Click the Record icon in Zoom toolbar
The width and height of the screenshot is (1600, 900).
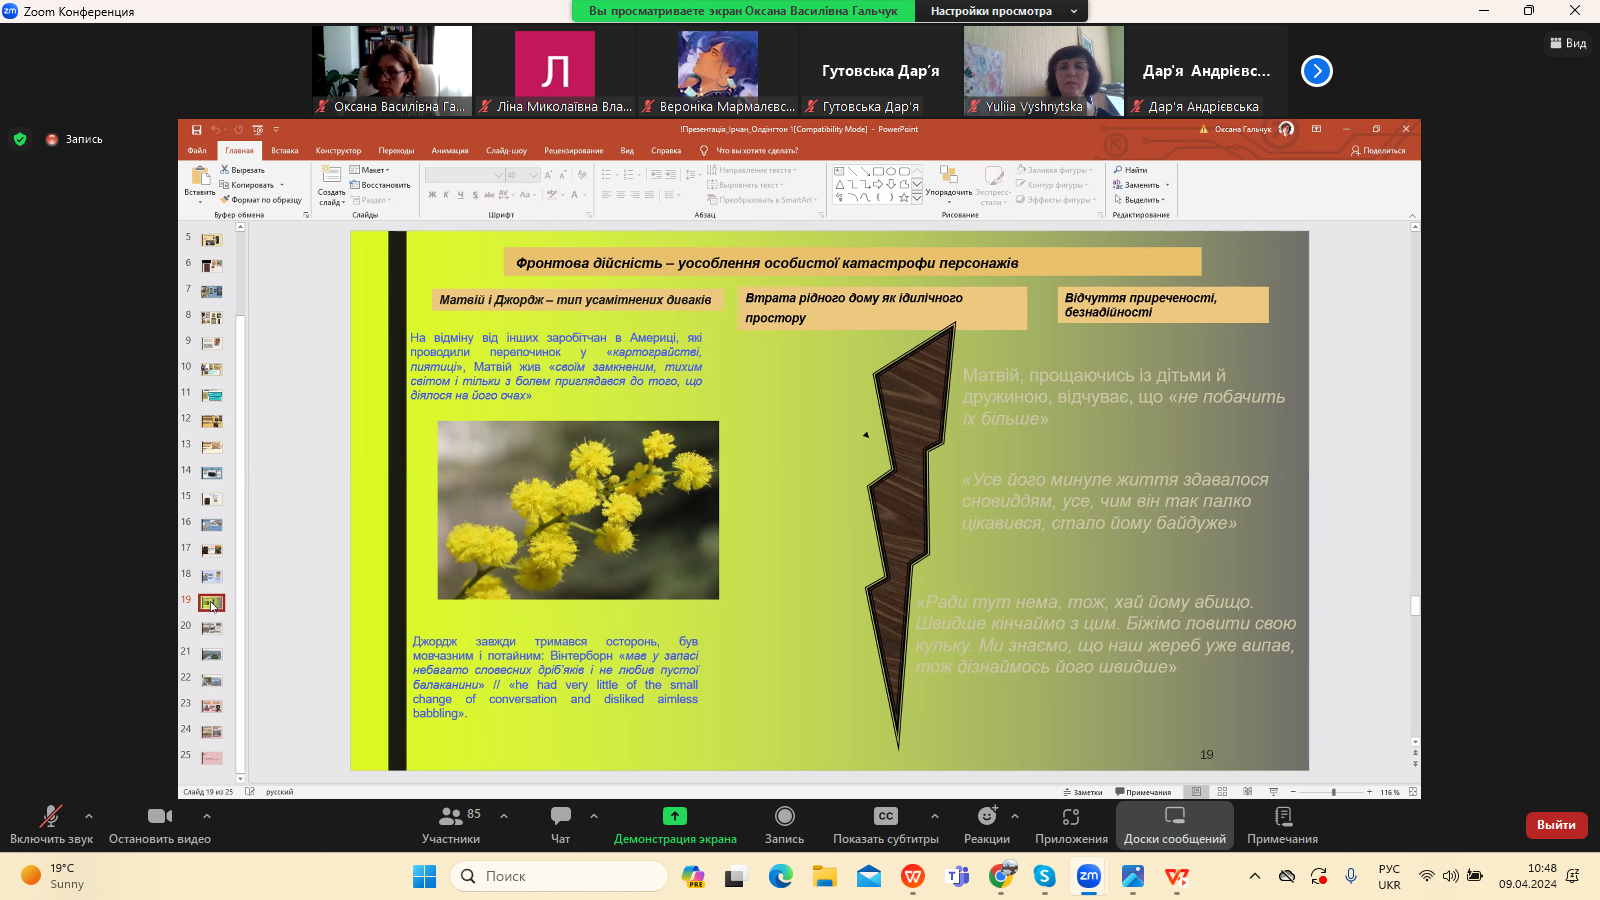(784, 817)
